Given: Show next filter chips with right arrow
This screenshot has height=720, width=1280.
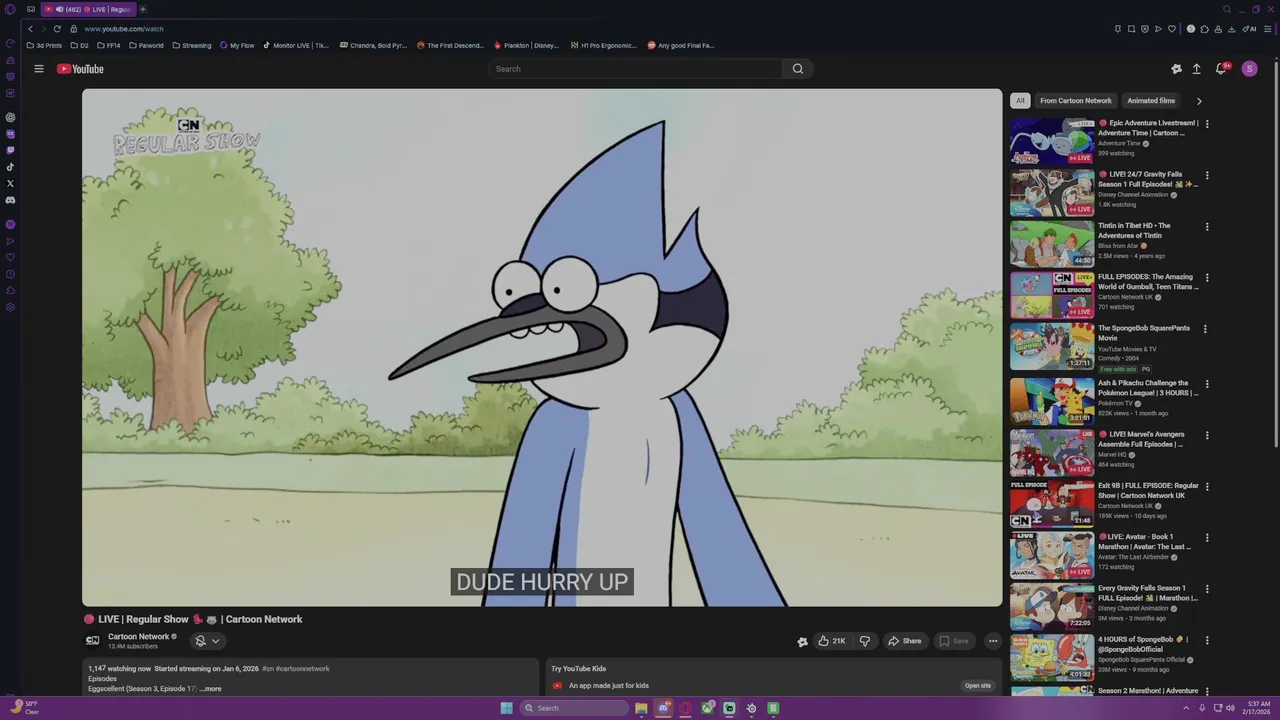Looking at the screenshot, I should (1199, 101).
